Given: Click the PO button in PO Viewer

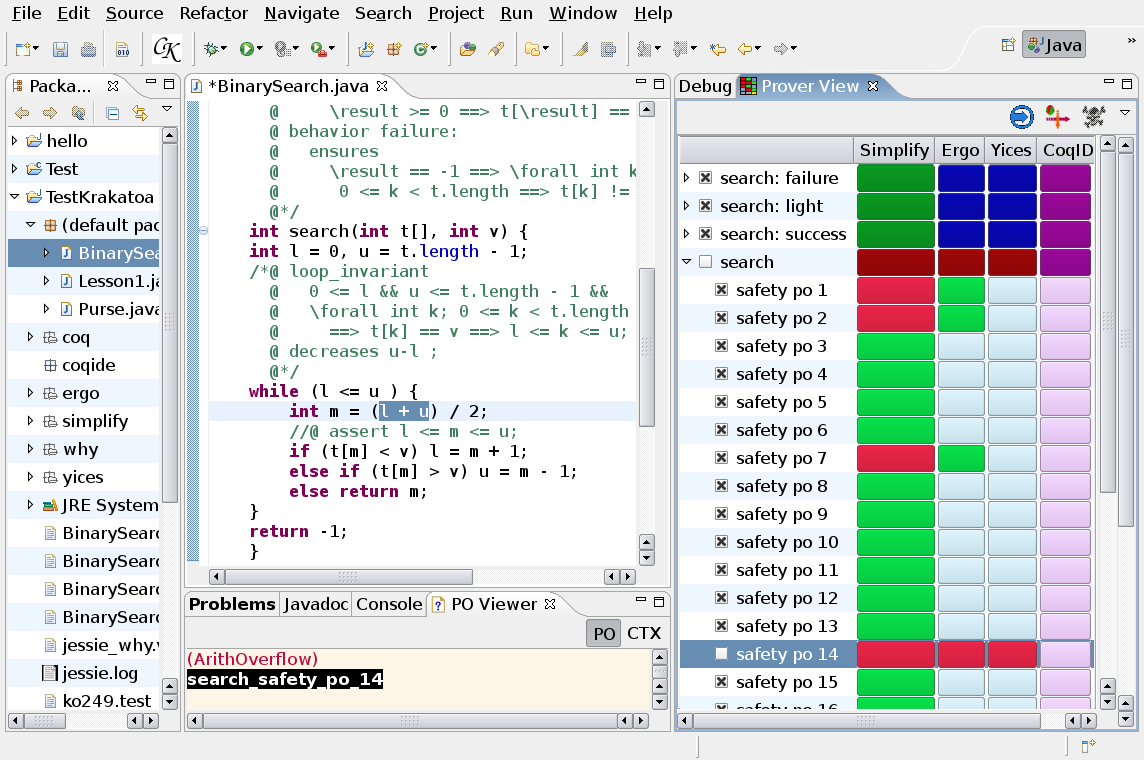Looking at the screenshot, I should (x=603, y=633).
